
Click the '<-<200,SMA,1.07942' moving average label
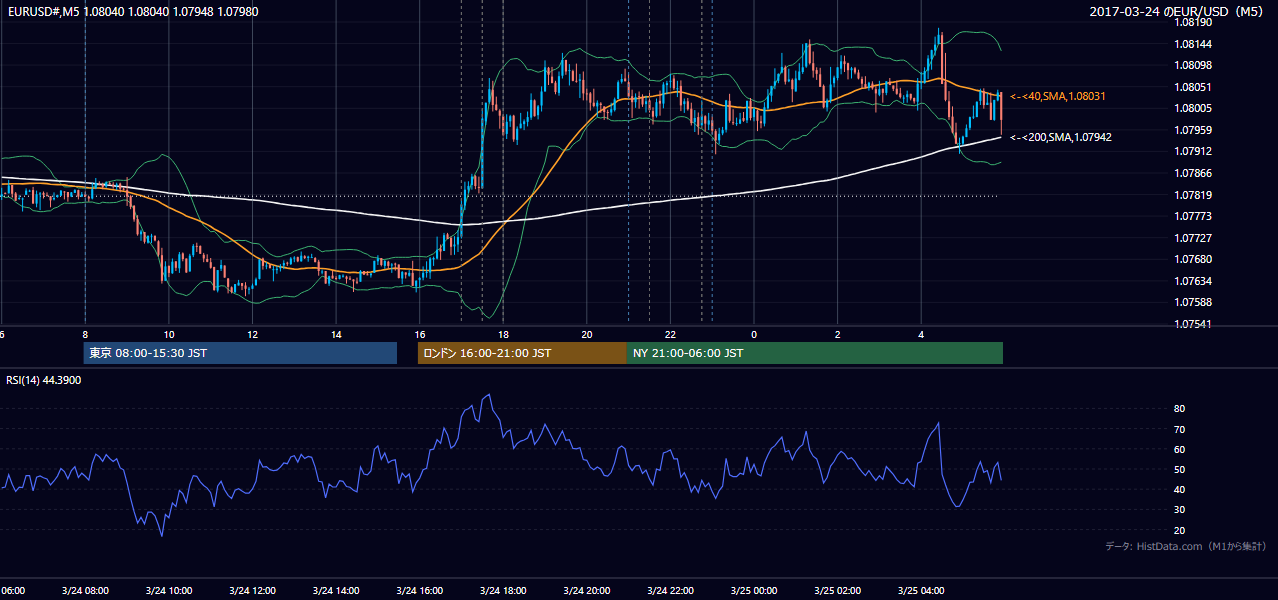pos(1060,137)
